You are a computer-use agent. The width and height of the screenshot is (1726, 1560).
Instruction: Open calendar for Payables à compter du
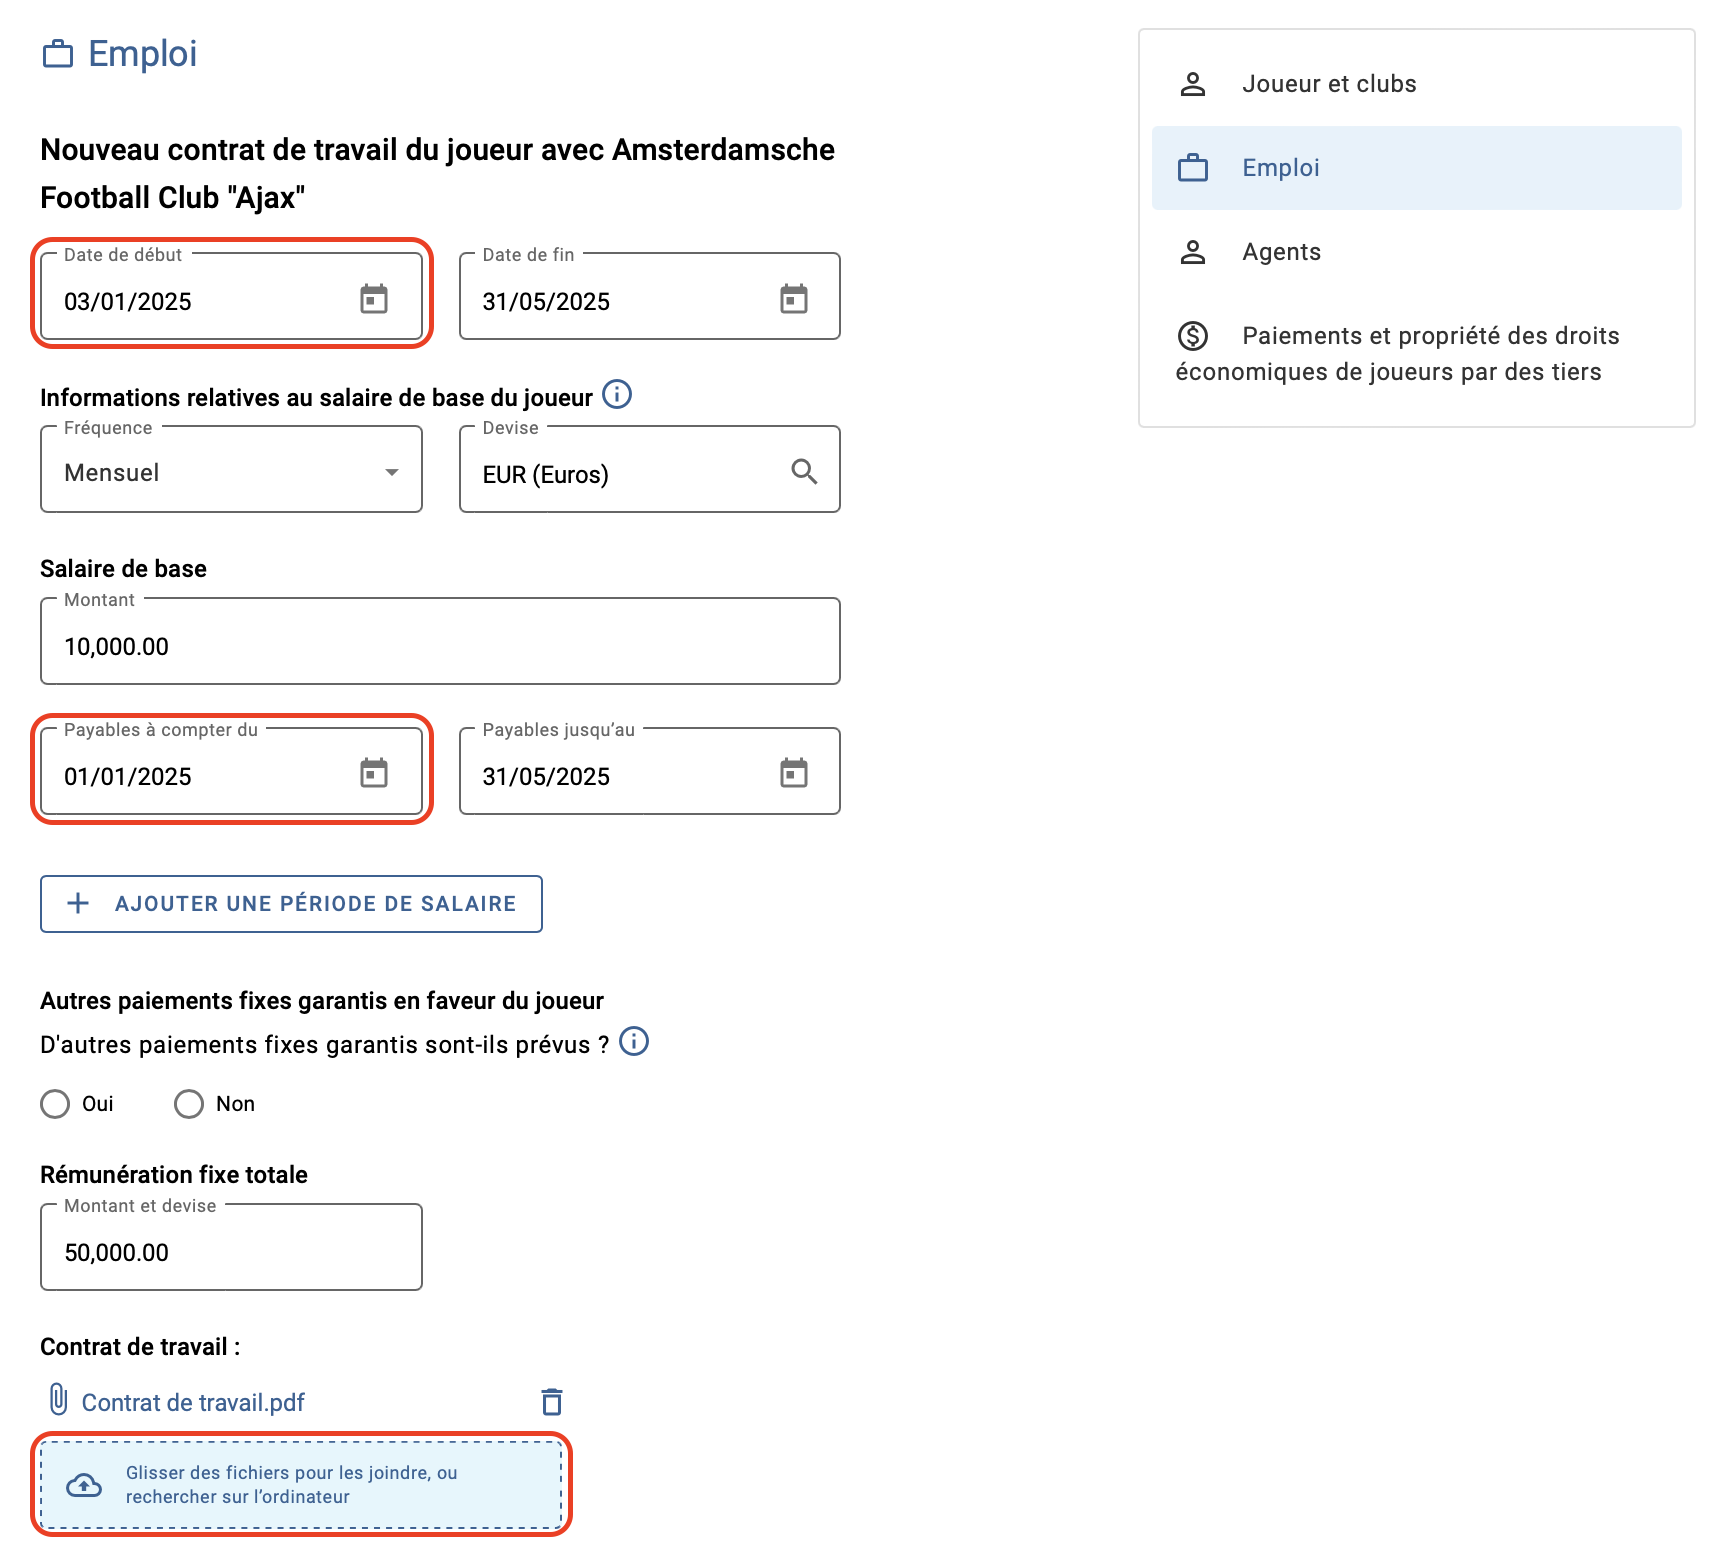[x=374, y=773]
